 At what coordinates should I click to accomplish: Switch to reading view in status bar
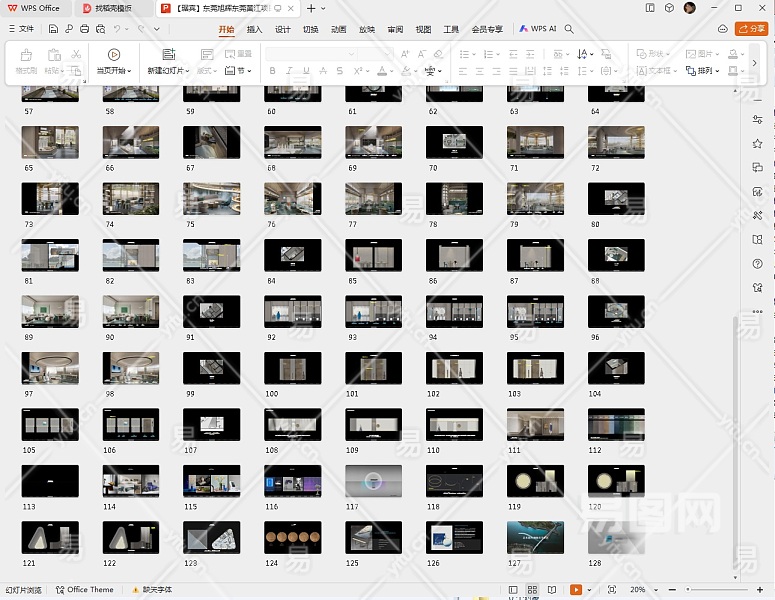coord(550,590)
